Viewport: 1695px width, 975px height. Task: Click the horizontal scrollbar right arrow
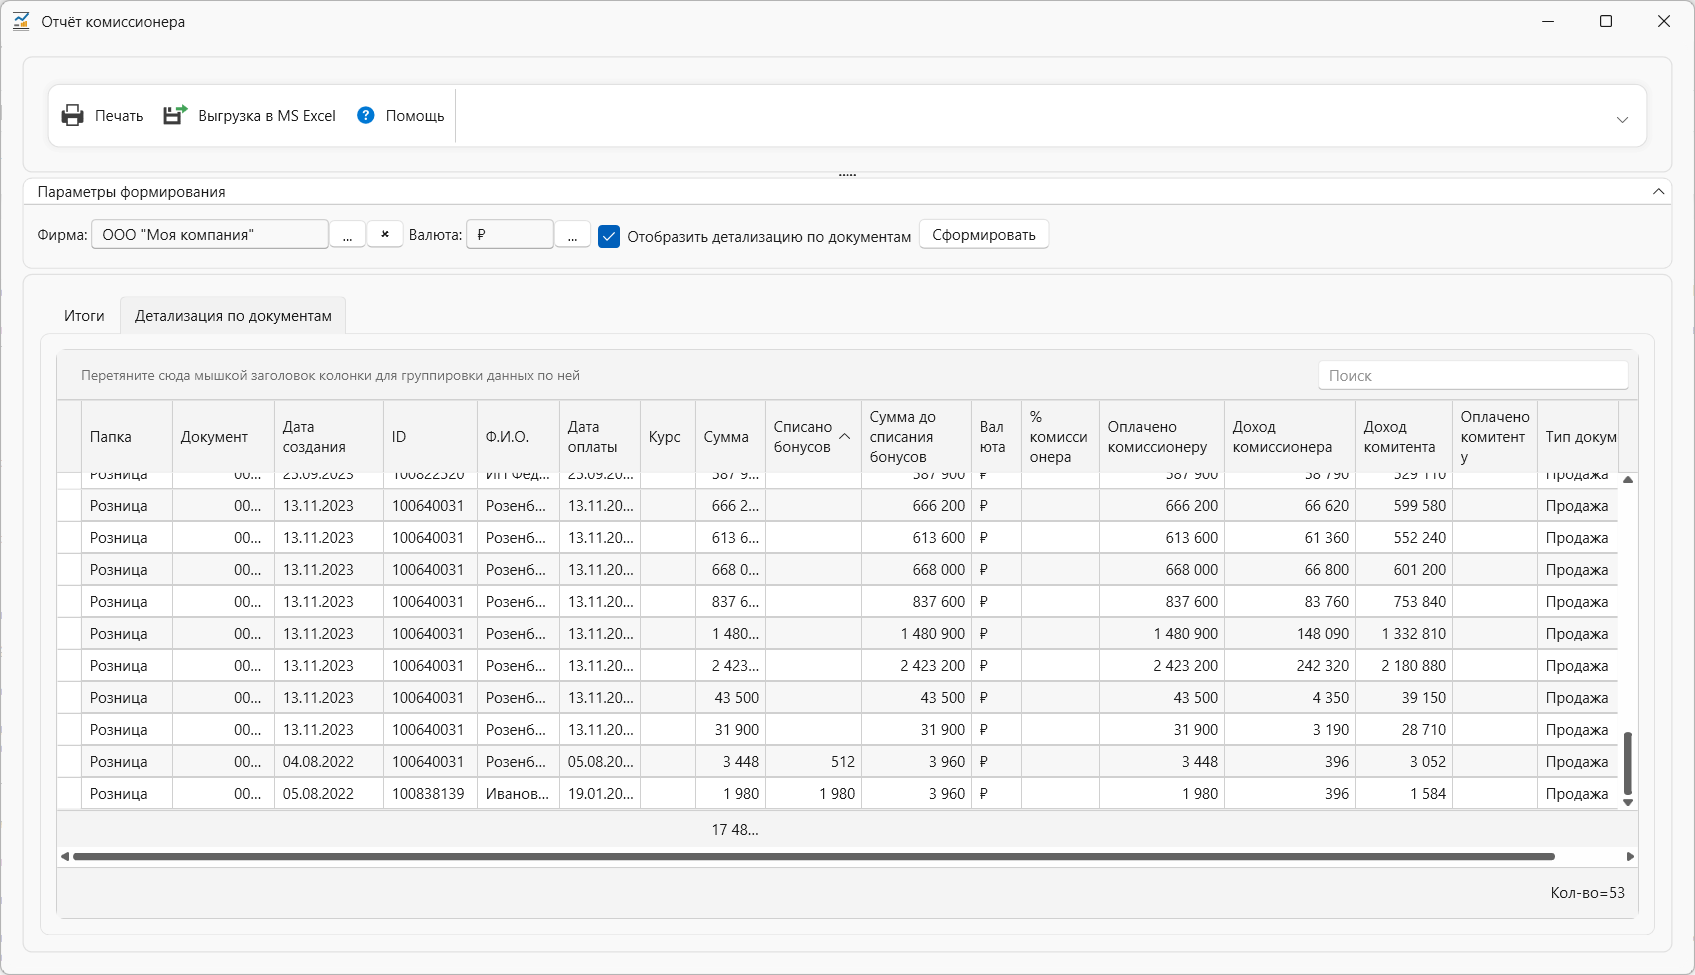click(1630, 856)
